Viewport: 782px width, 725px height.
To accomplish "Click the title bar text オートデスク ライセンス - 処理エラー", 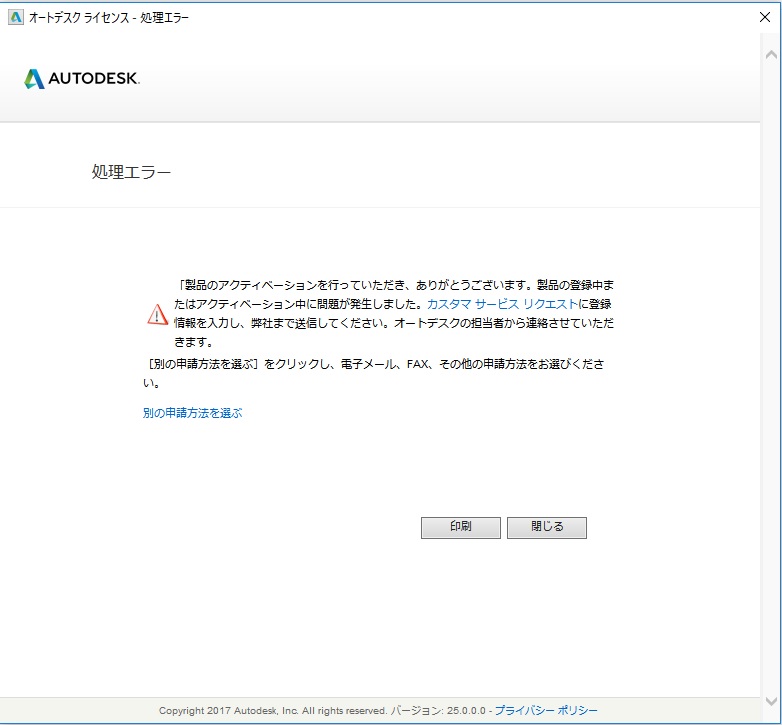I will pyautogui.click(x=109, y=17).
